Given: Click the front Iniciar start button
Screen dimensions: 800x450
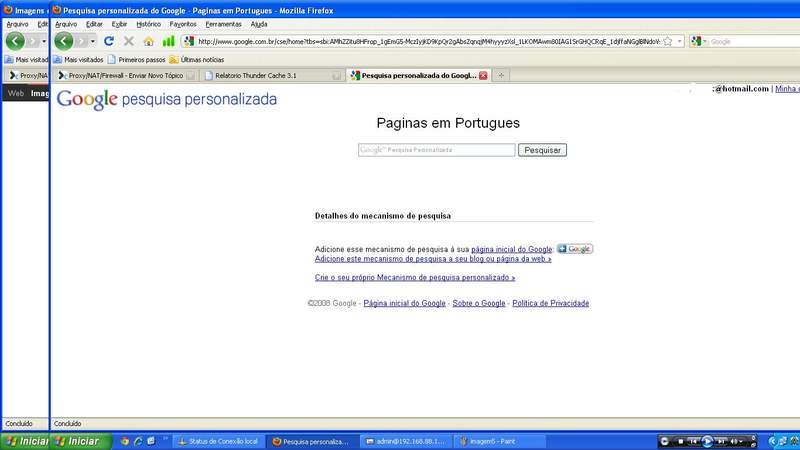Looking at the screenshot, I should (x=79, y=441).
